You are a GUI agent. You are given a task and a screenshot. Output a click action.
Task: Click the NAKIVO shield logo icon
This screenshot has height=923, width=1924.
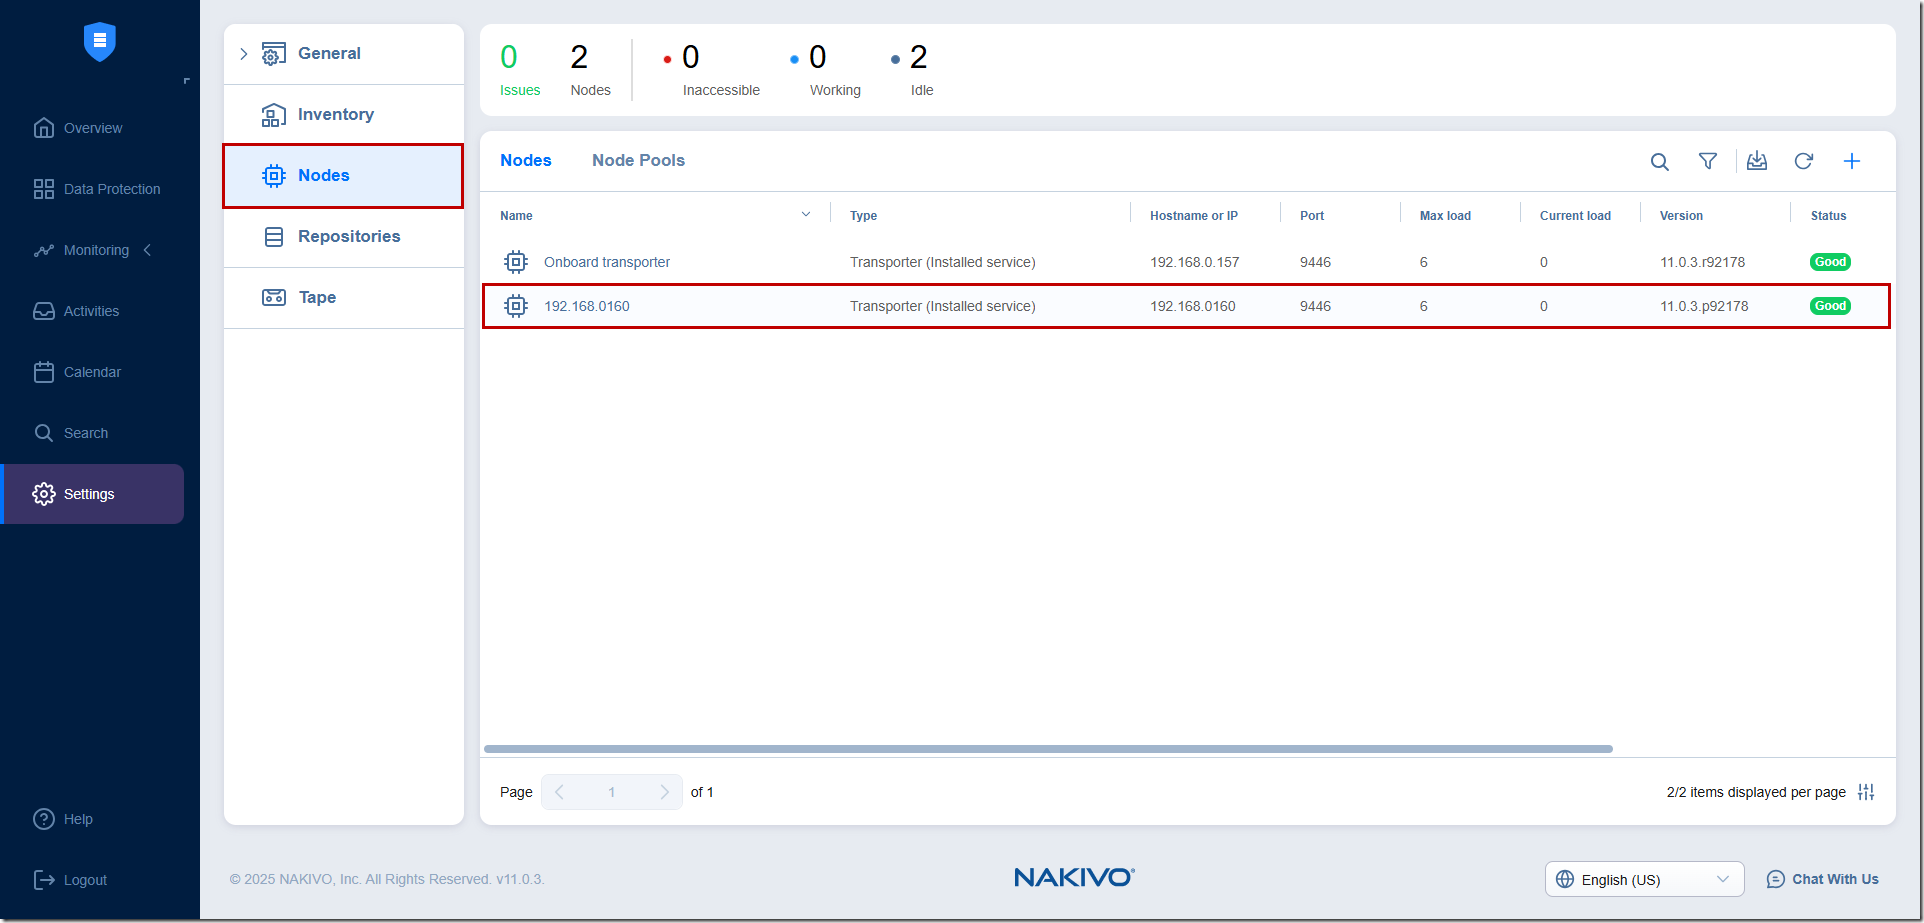[99, 42]
